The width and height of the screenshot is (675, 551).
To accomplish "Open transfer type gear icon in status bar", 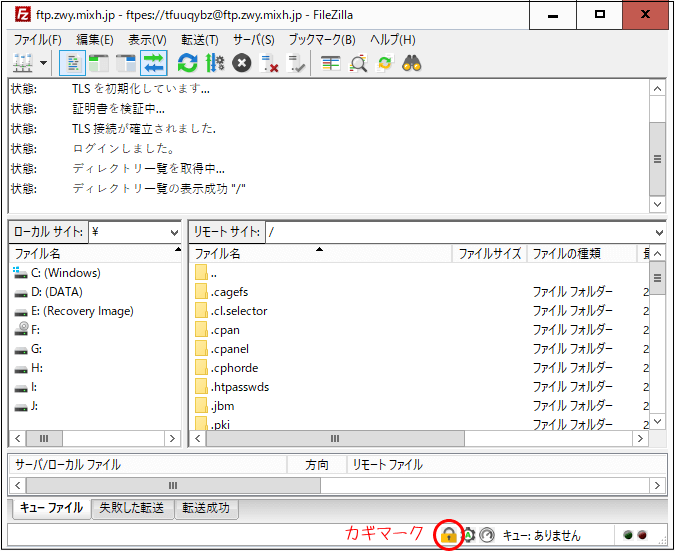I will point(468,535).
